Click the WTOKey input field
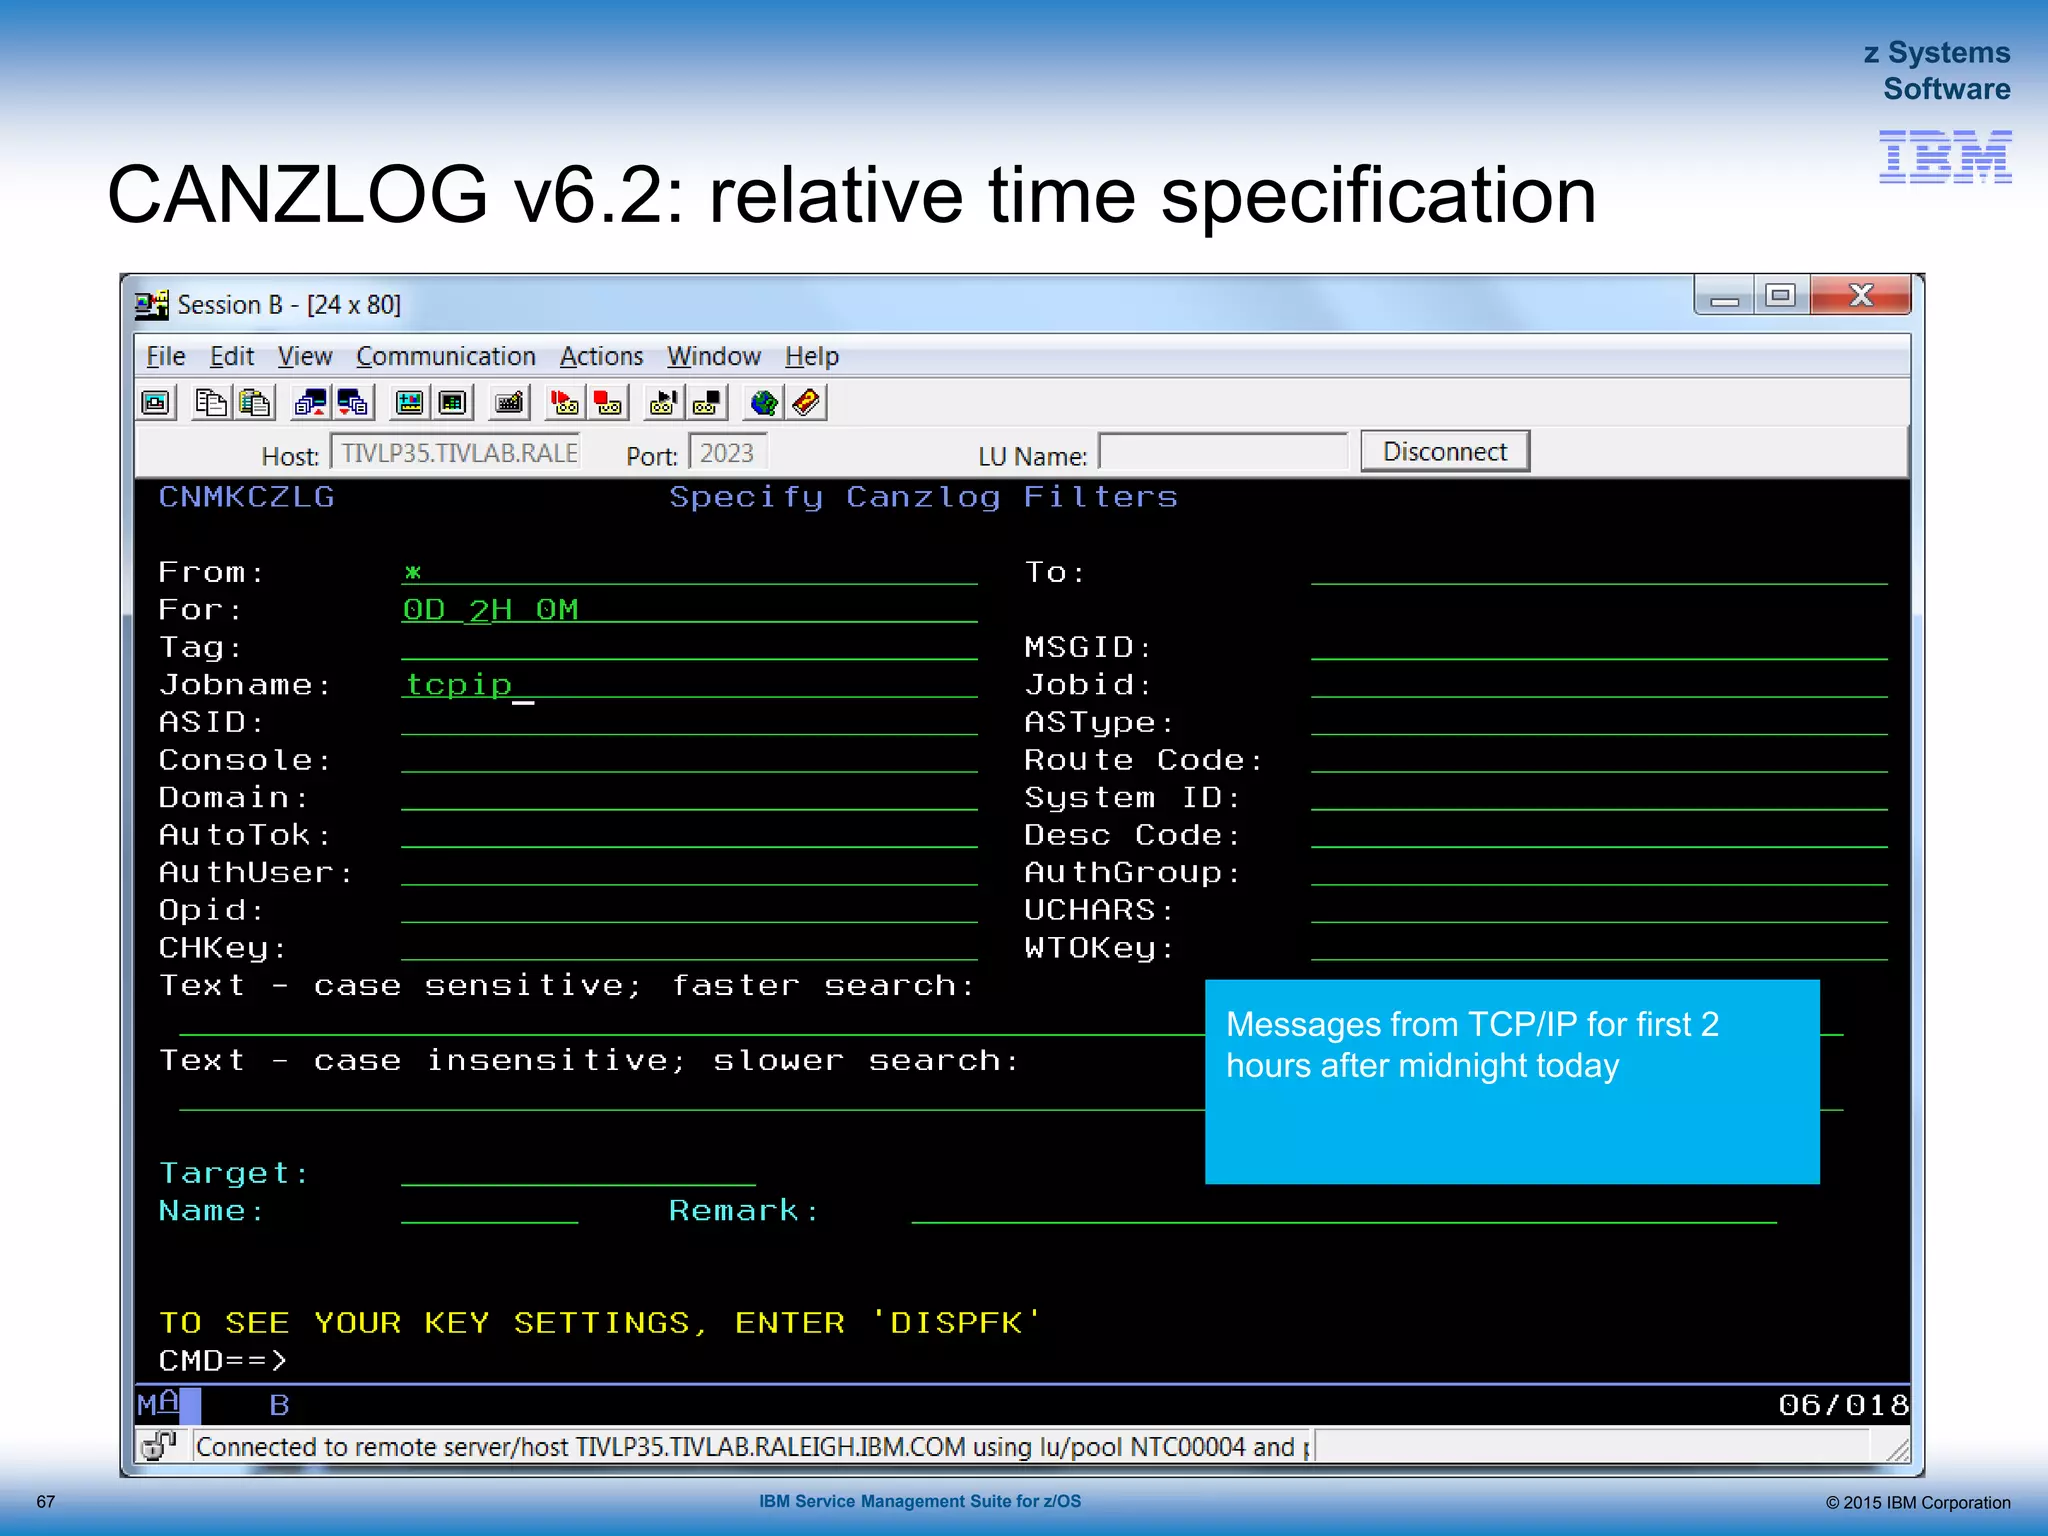Viewport: 2048px width, 1536px height. [x=1599, y=947]
